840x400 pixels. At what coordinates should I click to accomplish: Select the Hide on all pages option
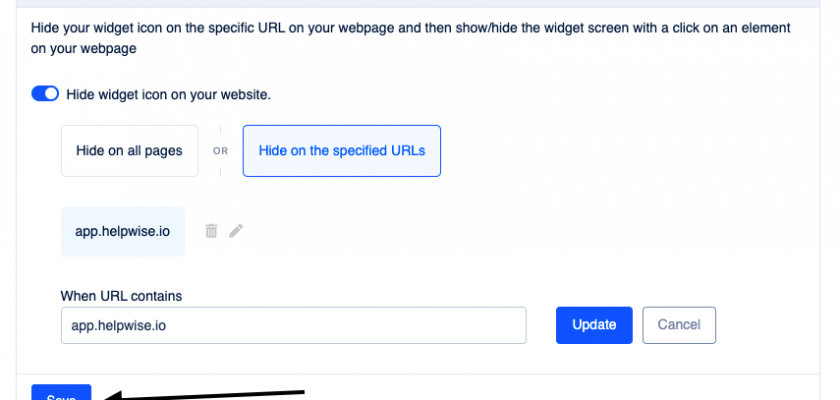tap(129, 151)
